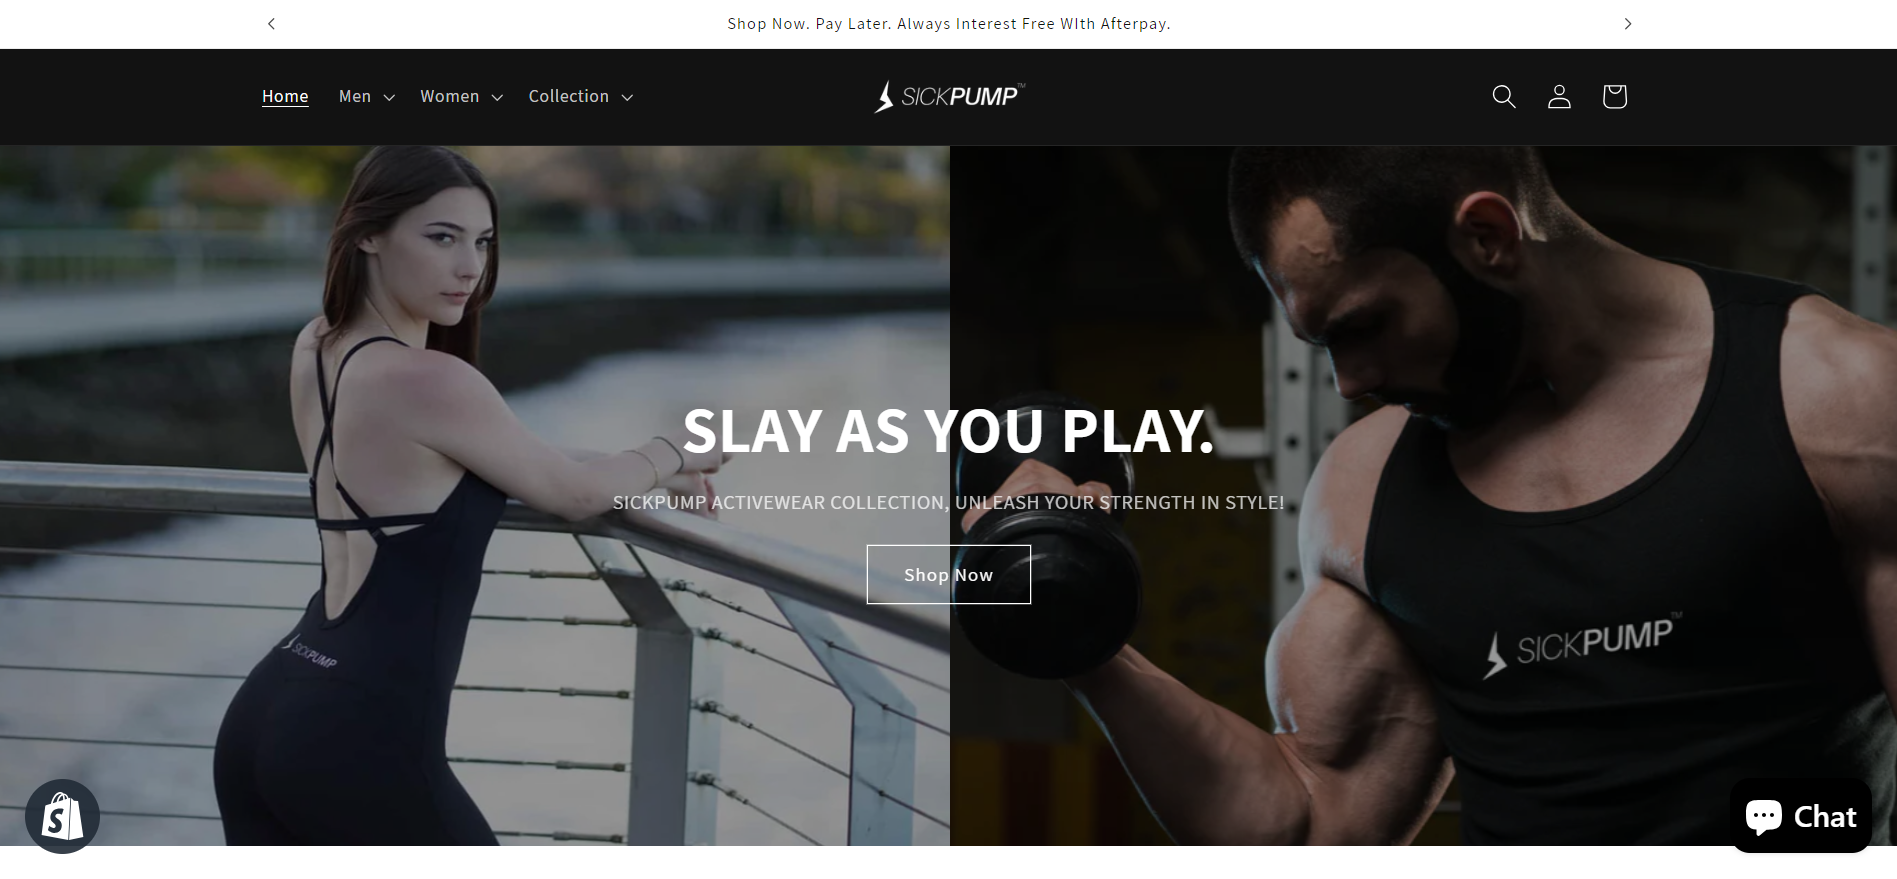
Task: Click the Shop Now button
Action: (x=948, y=574)
